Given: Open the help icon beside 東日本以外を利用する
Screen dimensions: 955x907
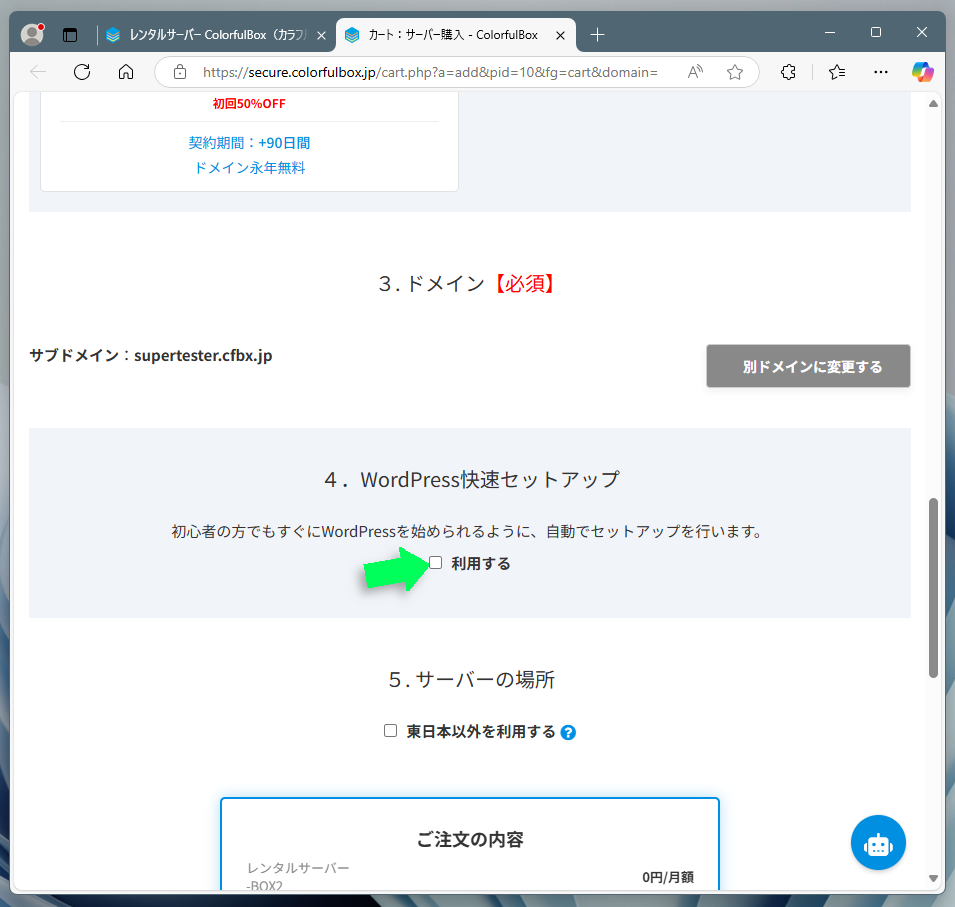Looking at the screenshot, I should tap(568, 732).
